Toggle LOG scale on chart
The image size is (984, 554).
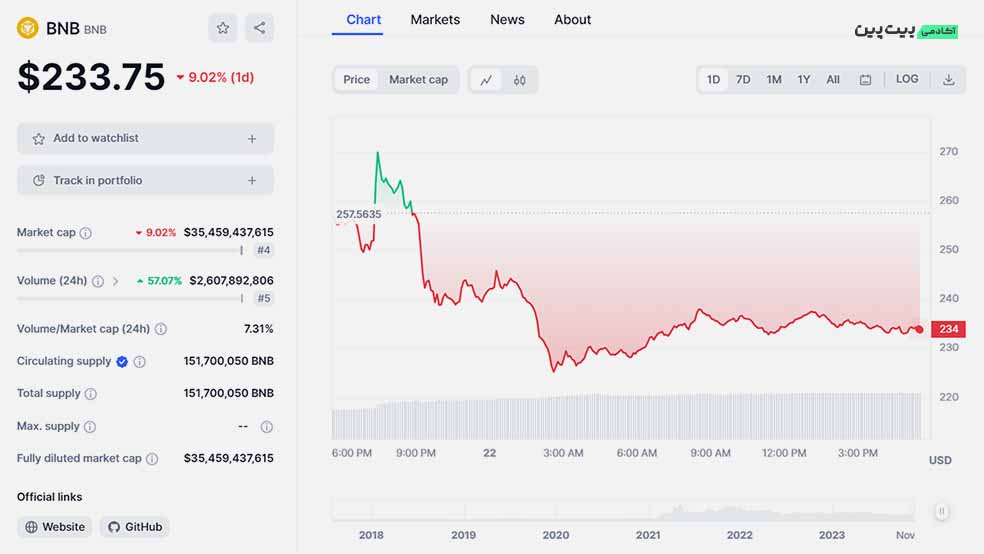(907, 79)
